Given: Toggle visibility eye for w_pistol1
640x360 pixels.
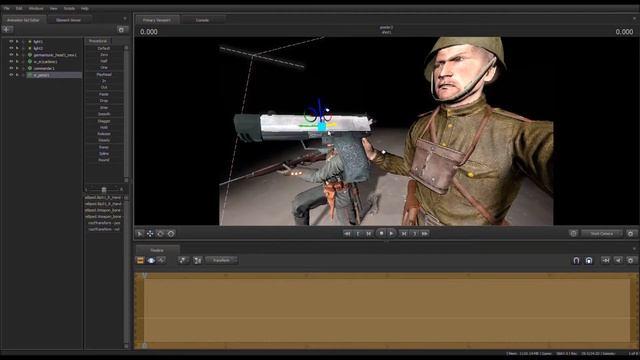Looking at the screenshot, I should point(11,75).
